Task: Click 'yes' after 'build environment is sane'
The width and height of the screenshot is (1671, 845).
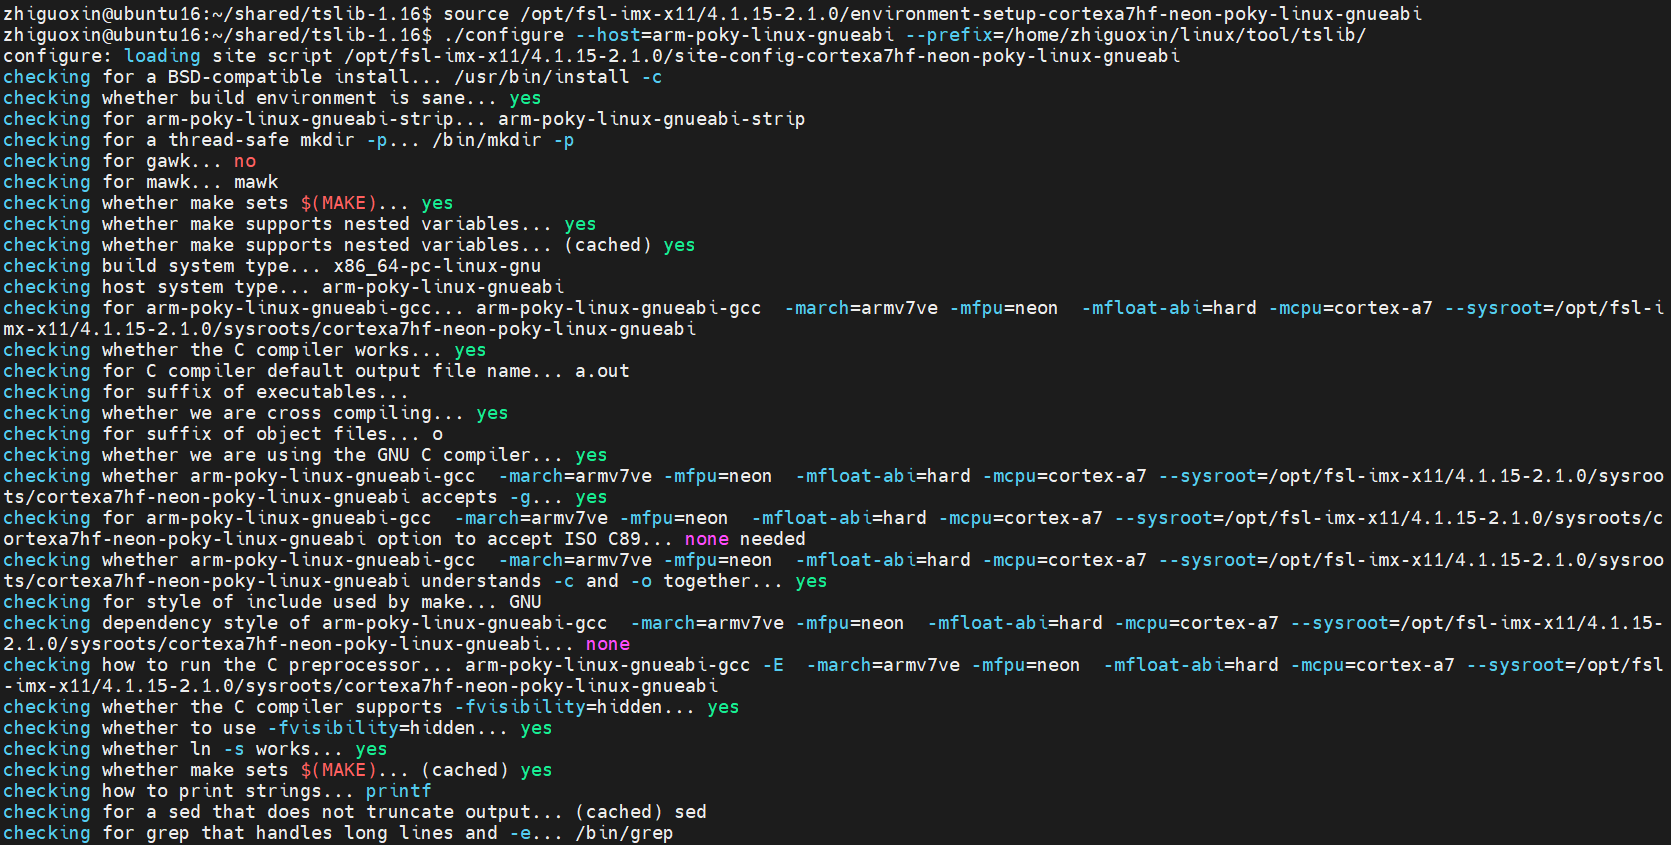Action: (525, 98)
